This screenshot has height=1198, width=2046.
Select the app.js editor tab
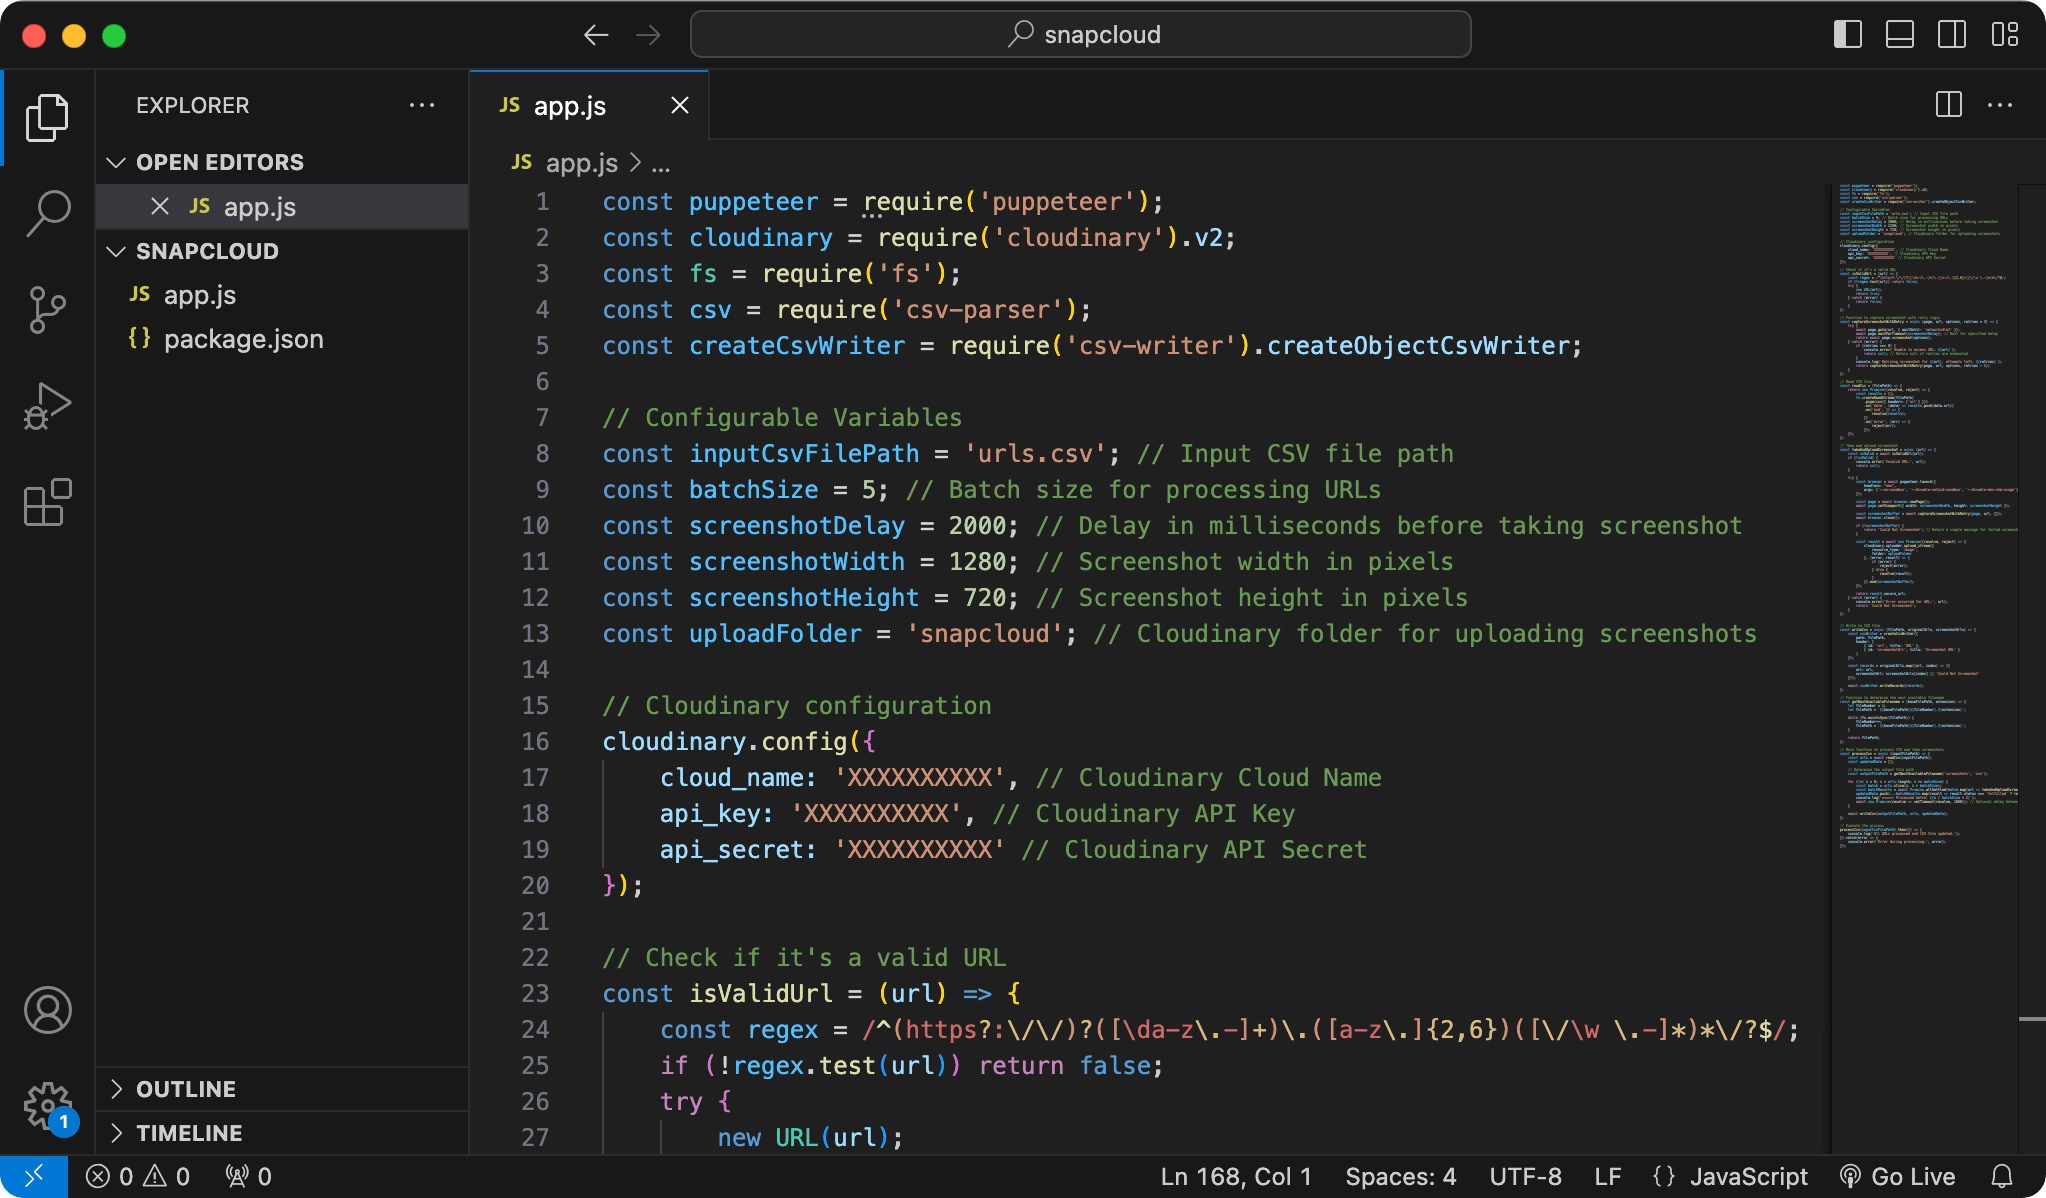pyautogui.click(x=569, y=106)
